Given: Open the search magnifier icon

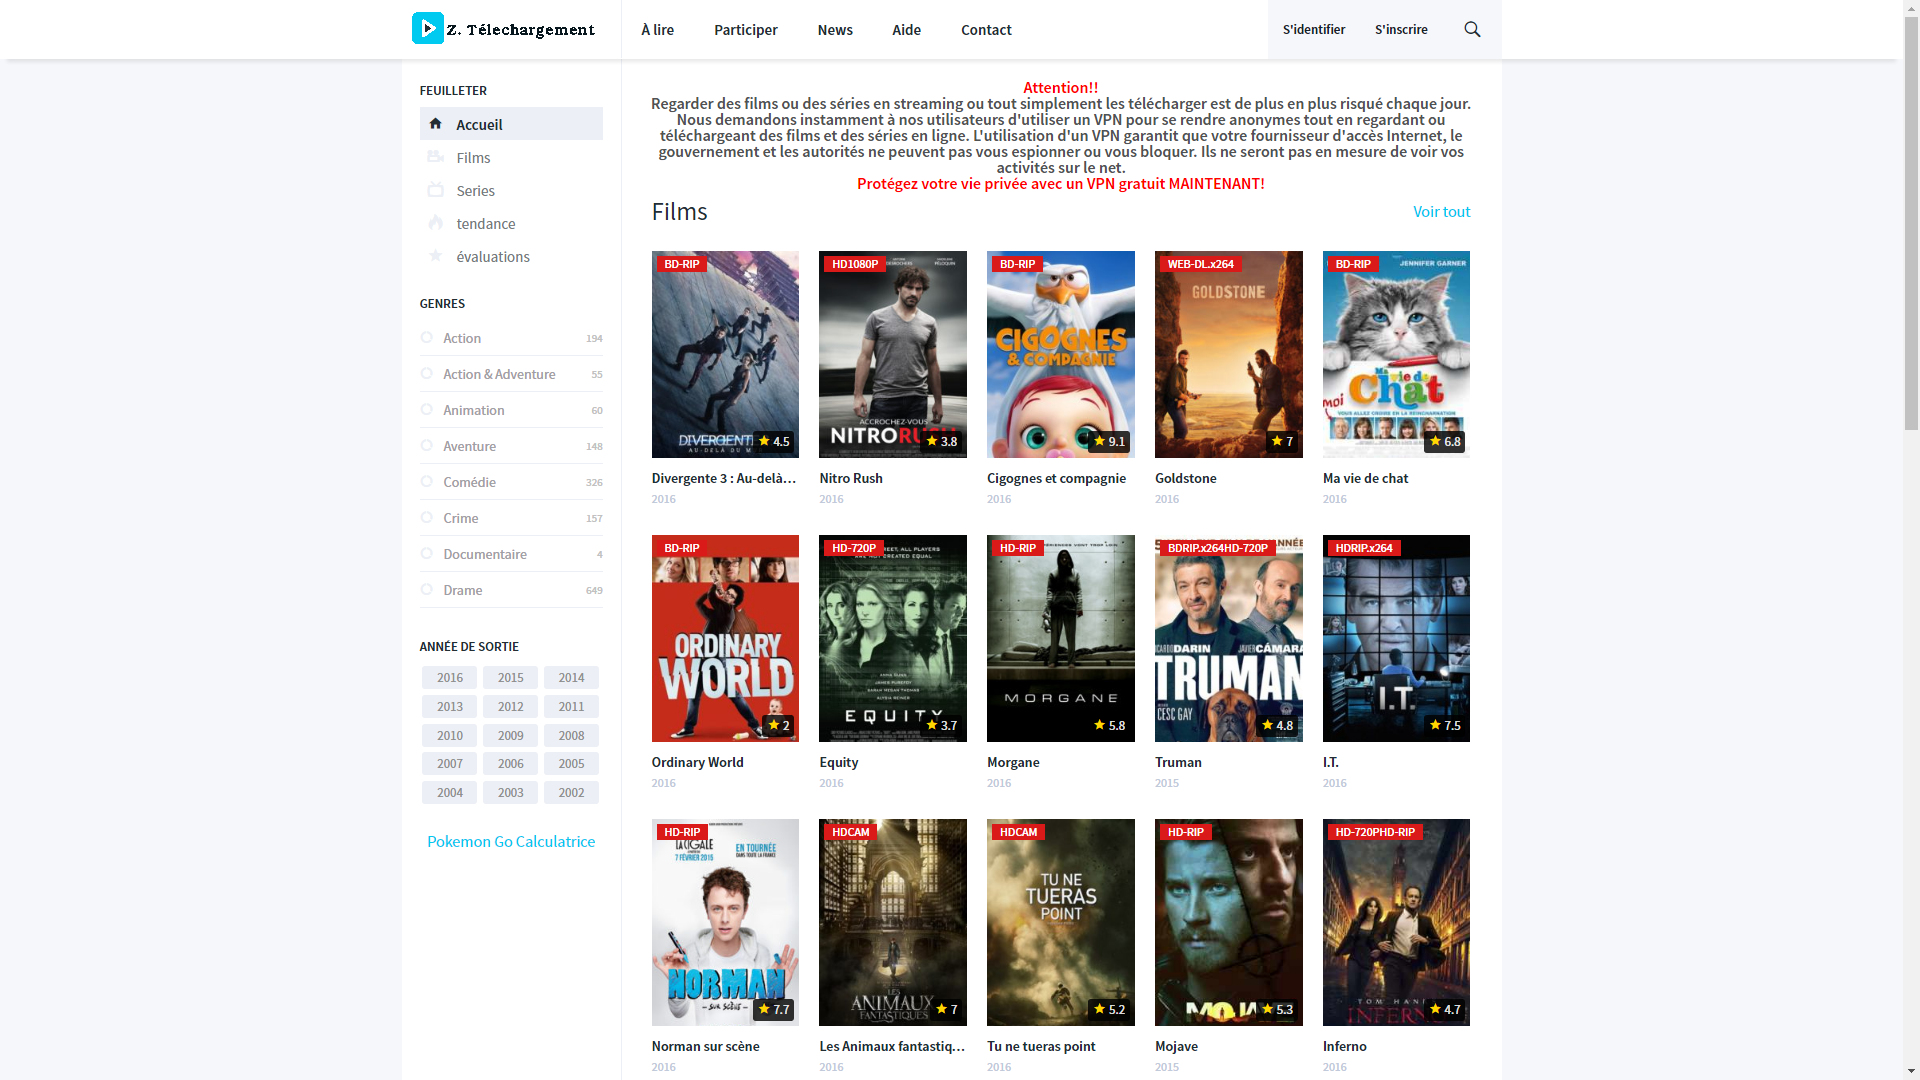Looking at the screenshot, I should [x=1472, y=29].
